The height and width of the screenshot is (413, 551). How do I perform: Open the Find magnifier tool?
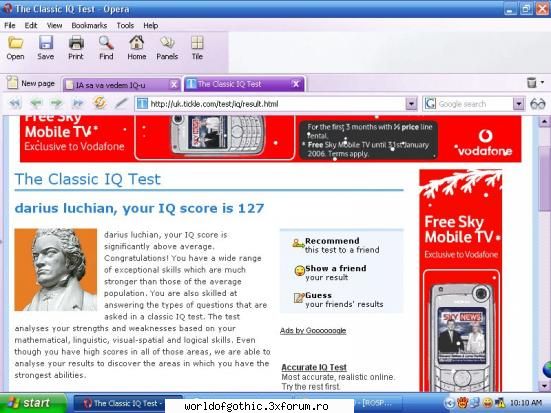click(106, 43)
